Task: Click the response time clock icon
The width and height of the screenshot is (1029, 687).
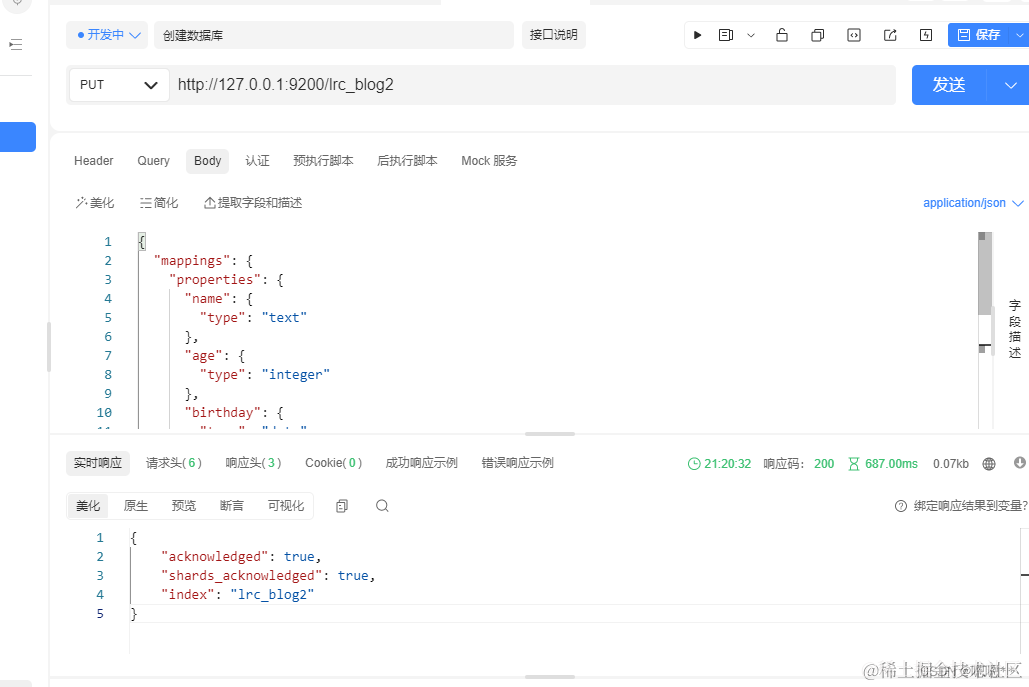Action: tap(694, 464)
